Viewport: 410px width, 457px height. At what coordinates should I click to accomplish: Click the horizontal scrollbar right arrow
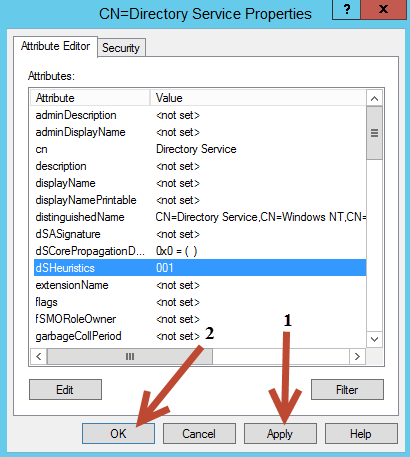point(357,357)
